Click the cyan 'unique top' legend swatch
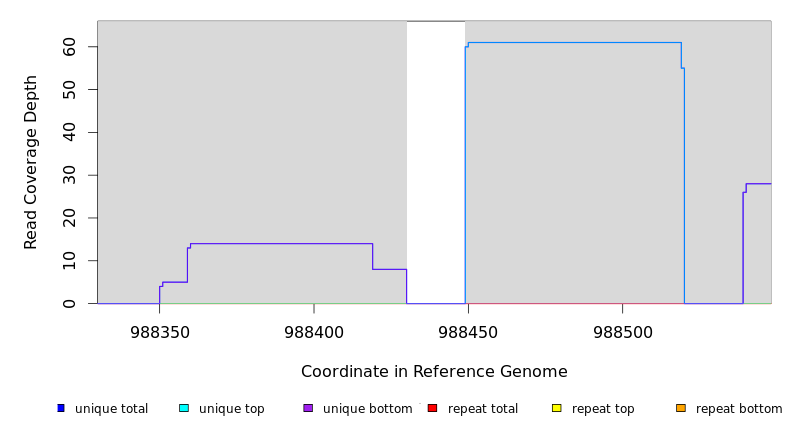 point(184,408)
